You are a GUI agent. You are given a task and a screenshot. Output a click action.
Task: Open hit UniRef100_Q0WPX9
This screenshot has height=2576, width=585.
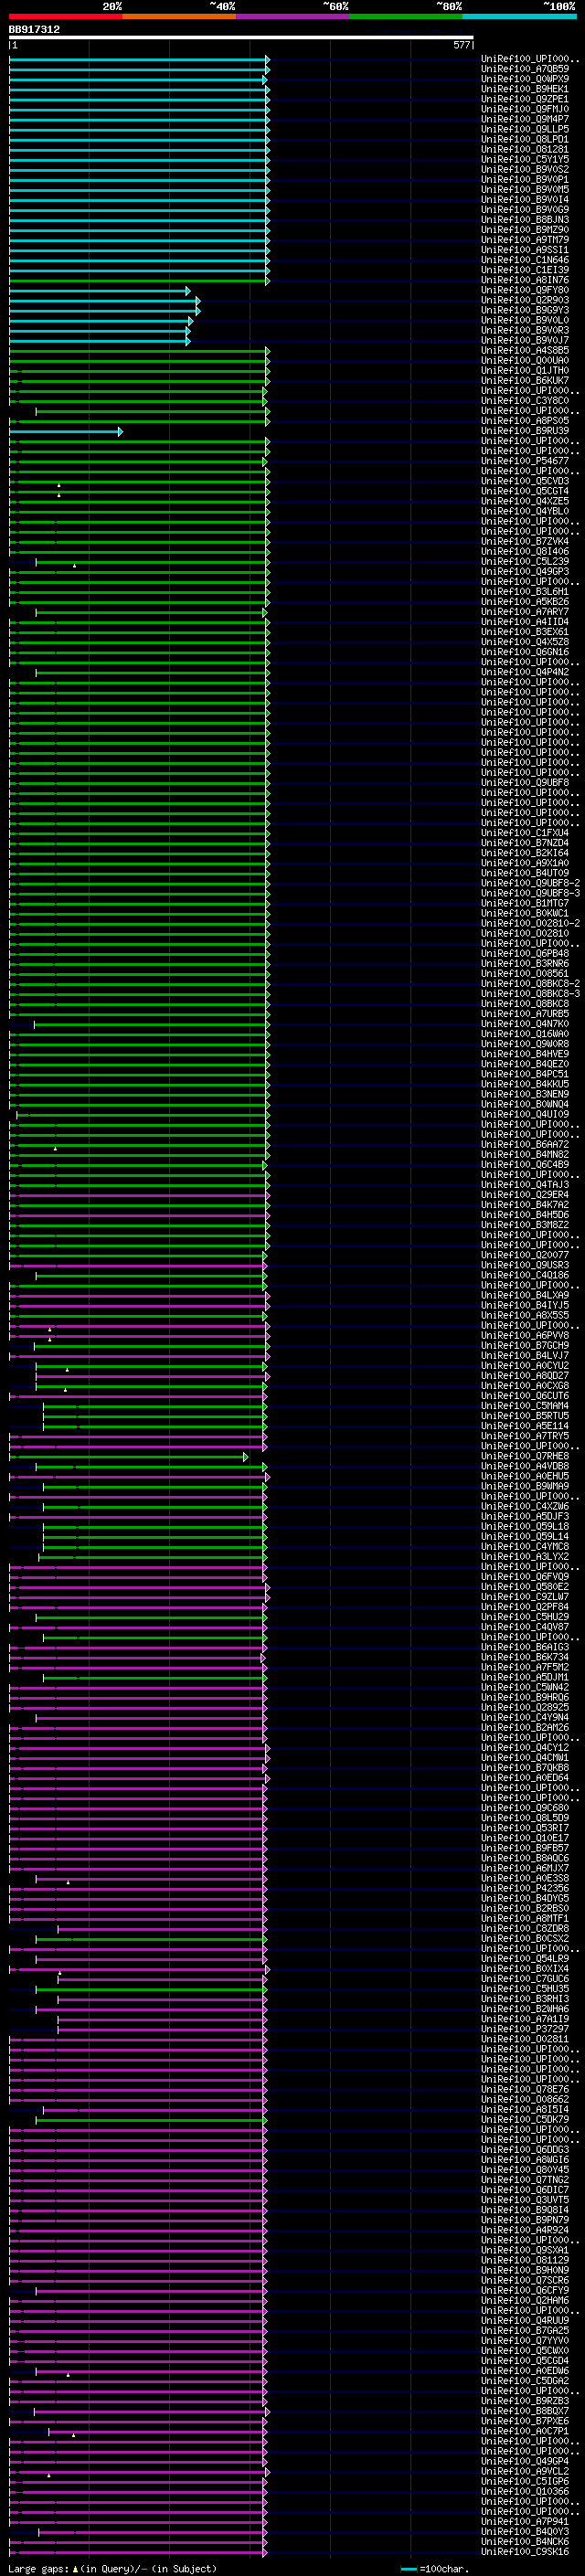525,79
